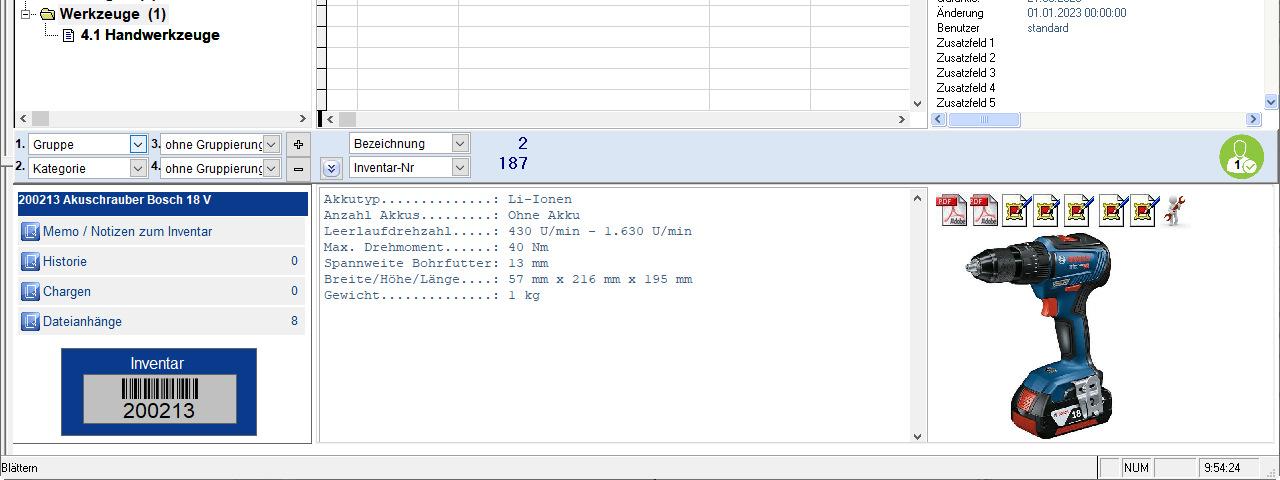1280x480 pixels.
Task: Click the Historie row icon
Action: click(x=30, y=262)
